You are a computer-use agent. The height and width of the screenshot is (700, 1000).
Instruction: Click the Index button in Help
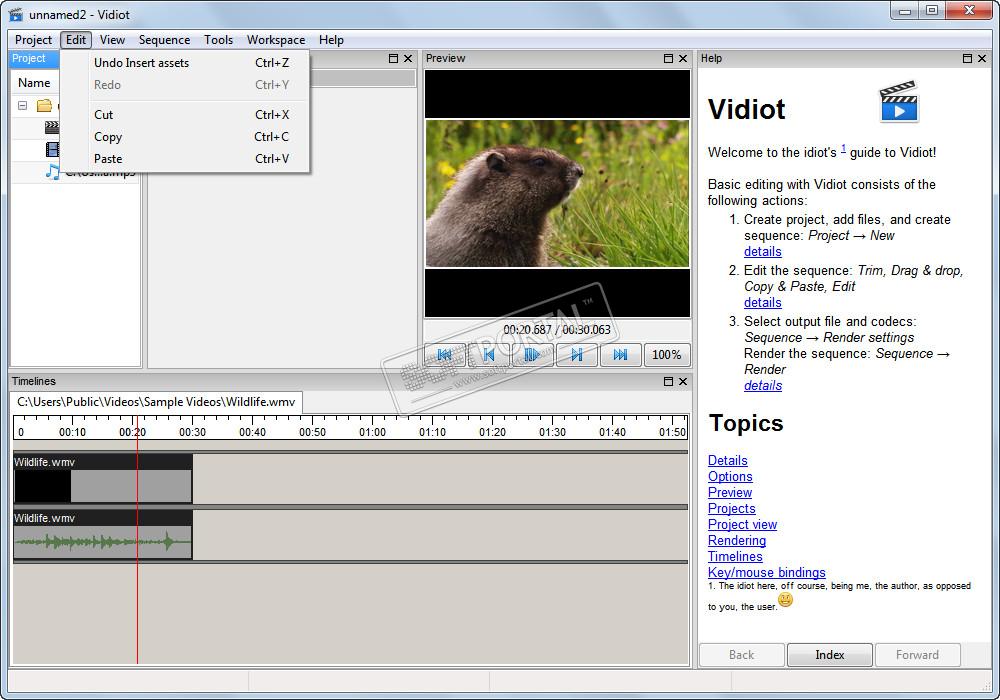tap(829, 655)
